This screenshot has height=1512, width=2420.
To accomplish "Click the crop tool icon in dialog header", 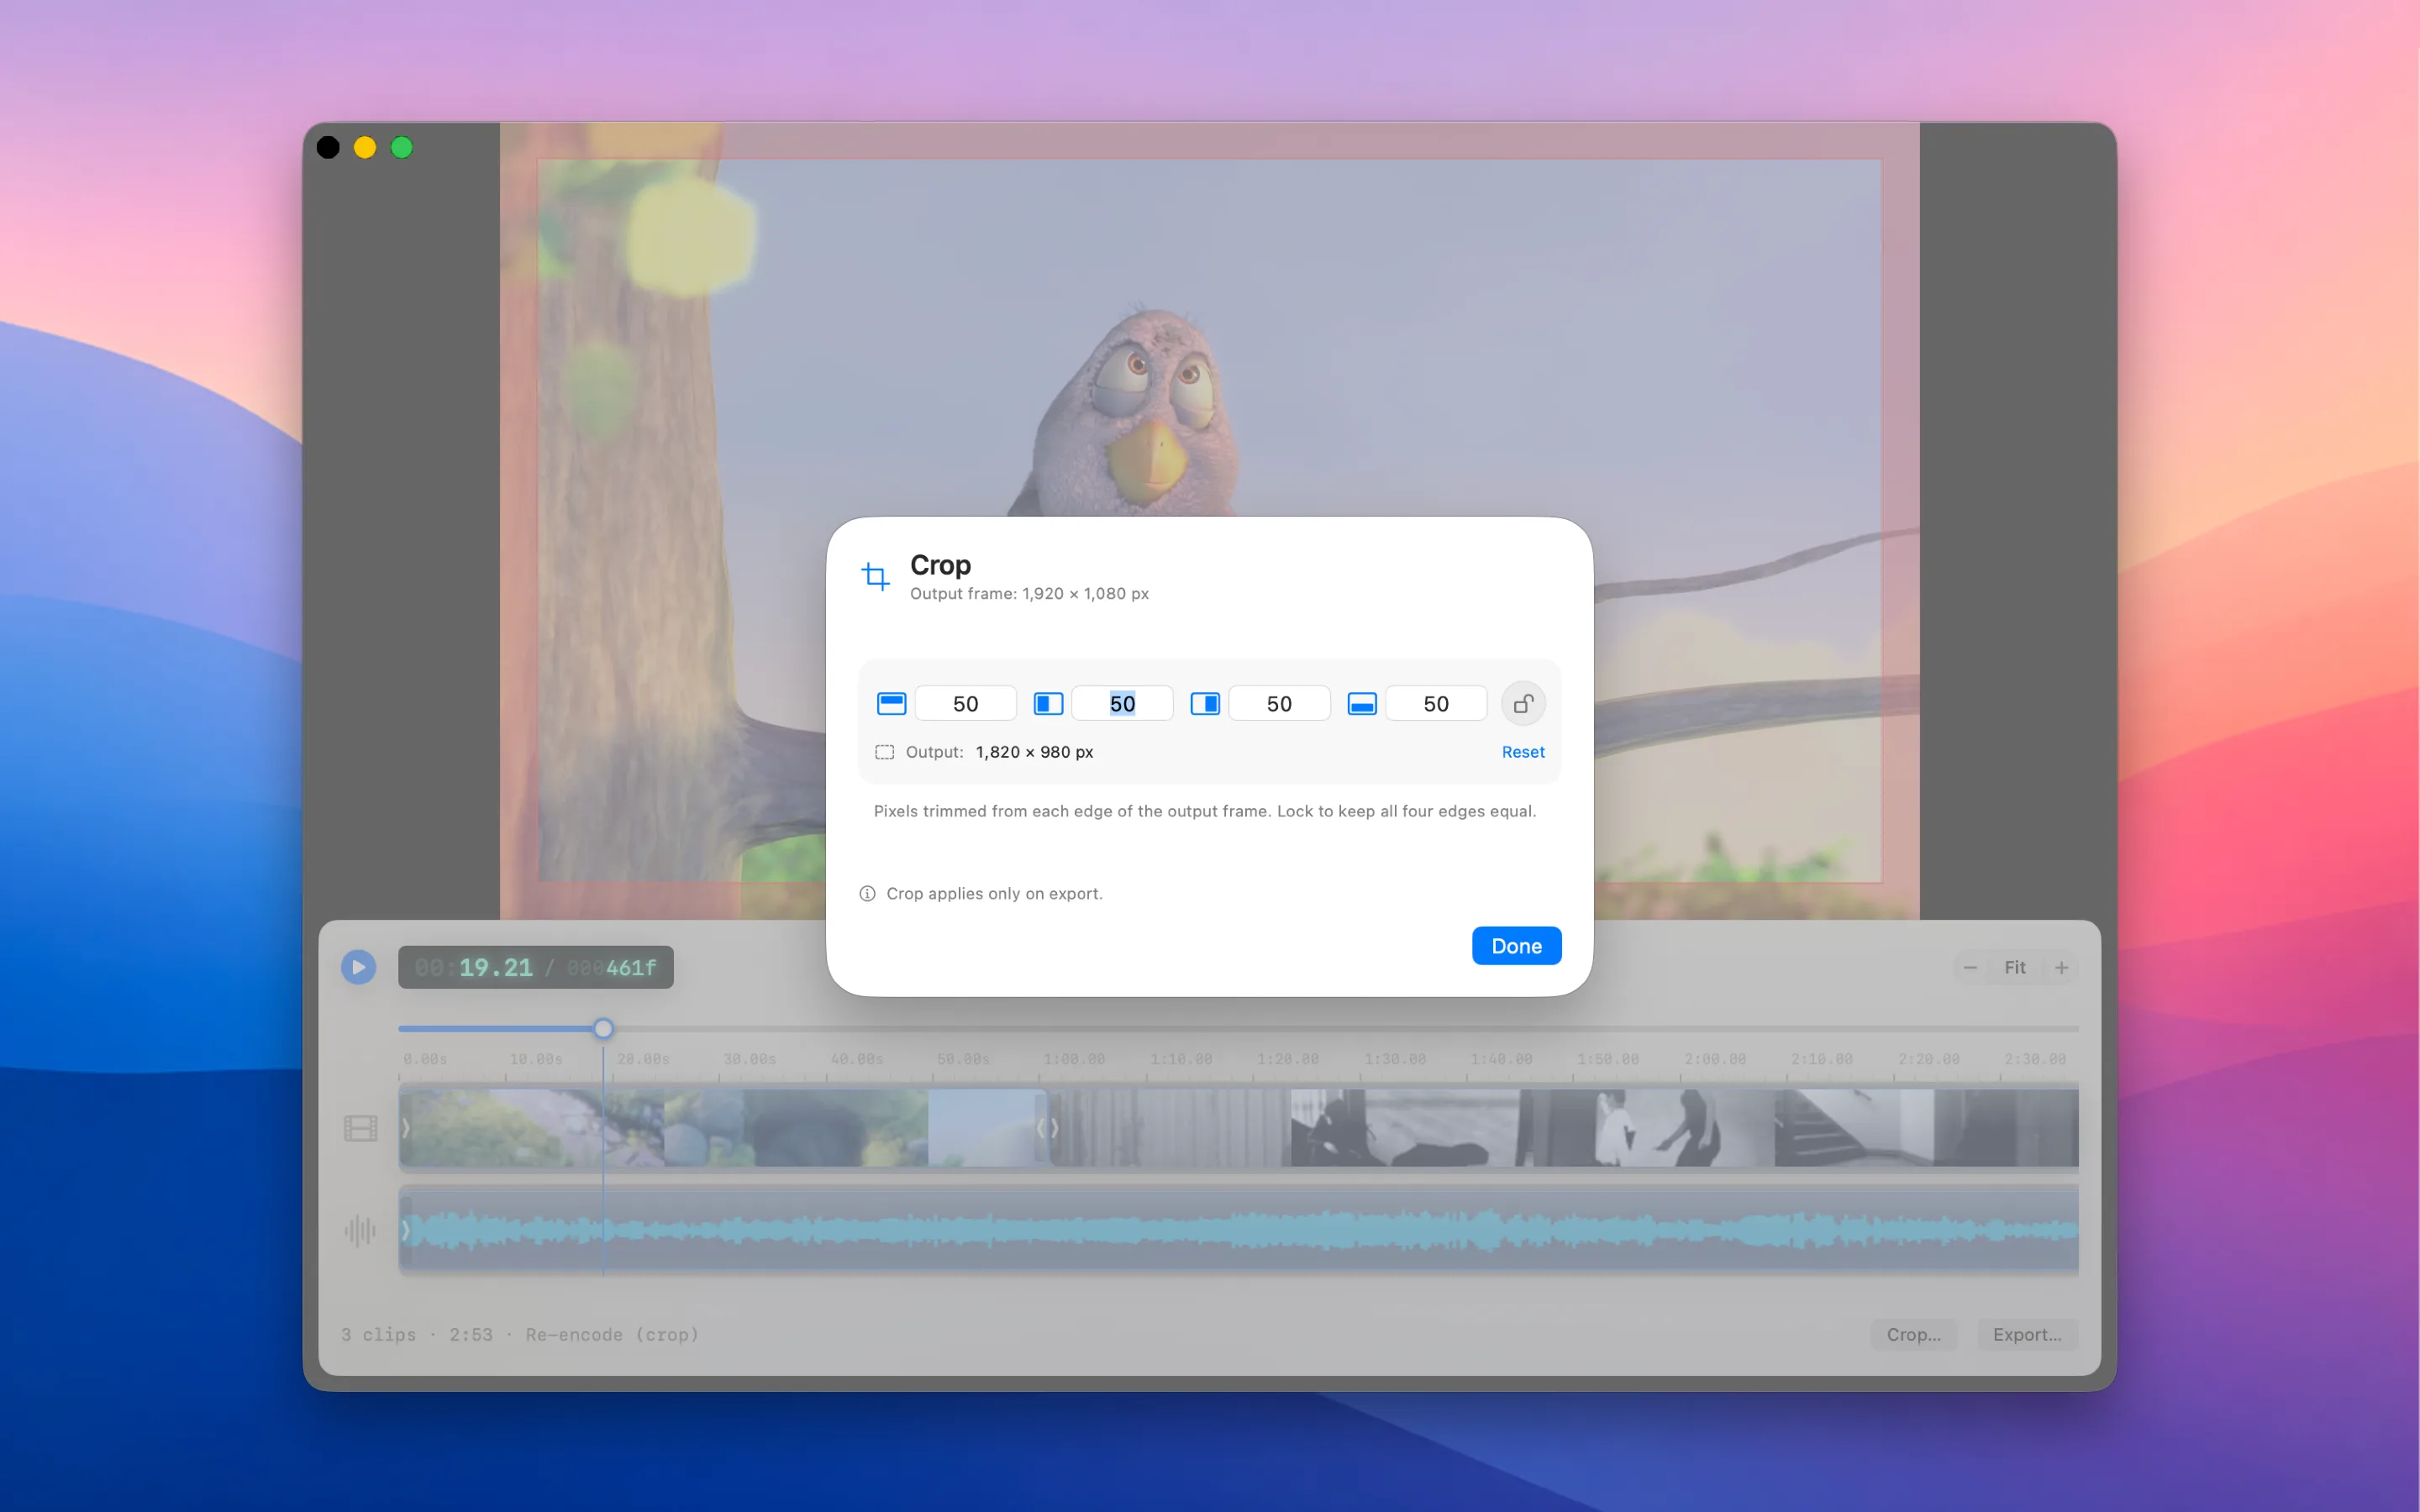I will click(876, 576).
